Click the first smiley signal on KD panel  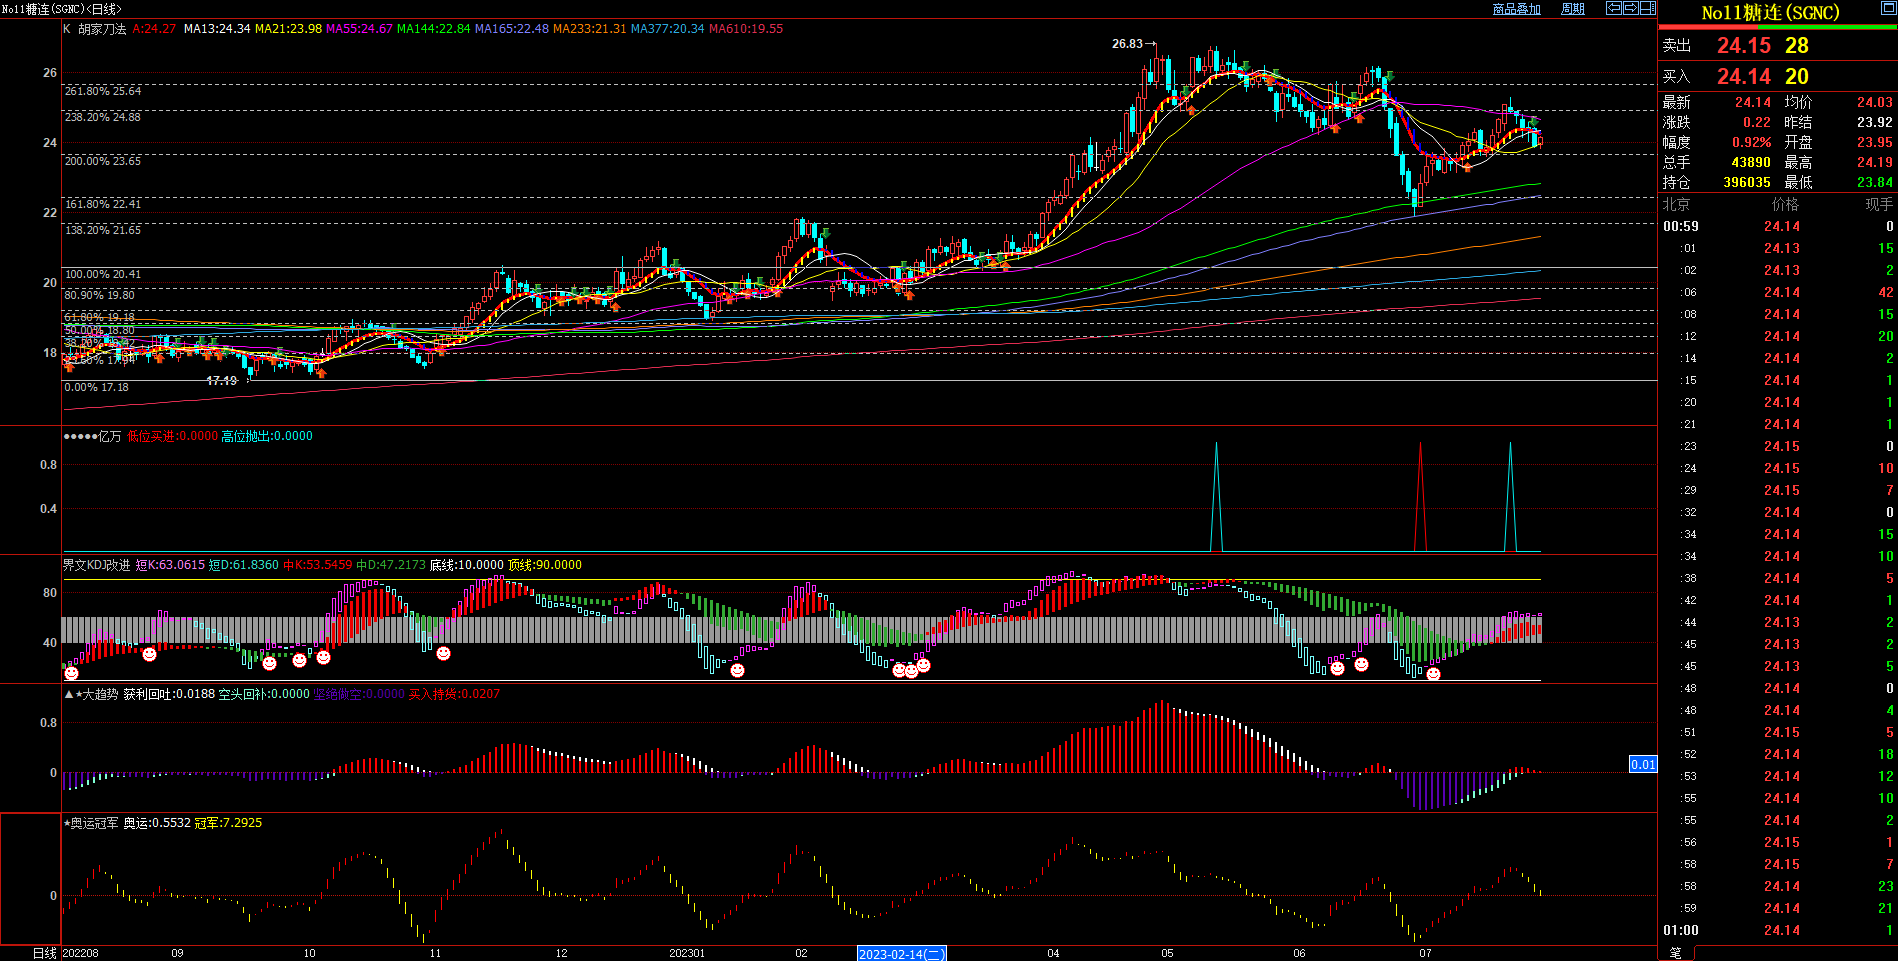point(71,673)
